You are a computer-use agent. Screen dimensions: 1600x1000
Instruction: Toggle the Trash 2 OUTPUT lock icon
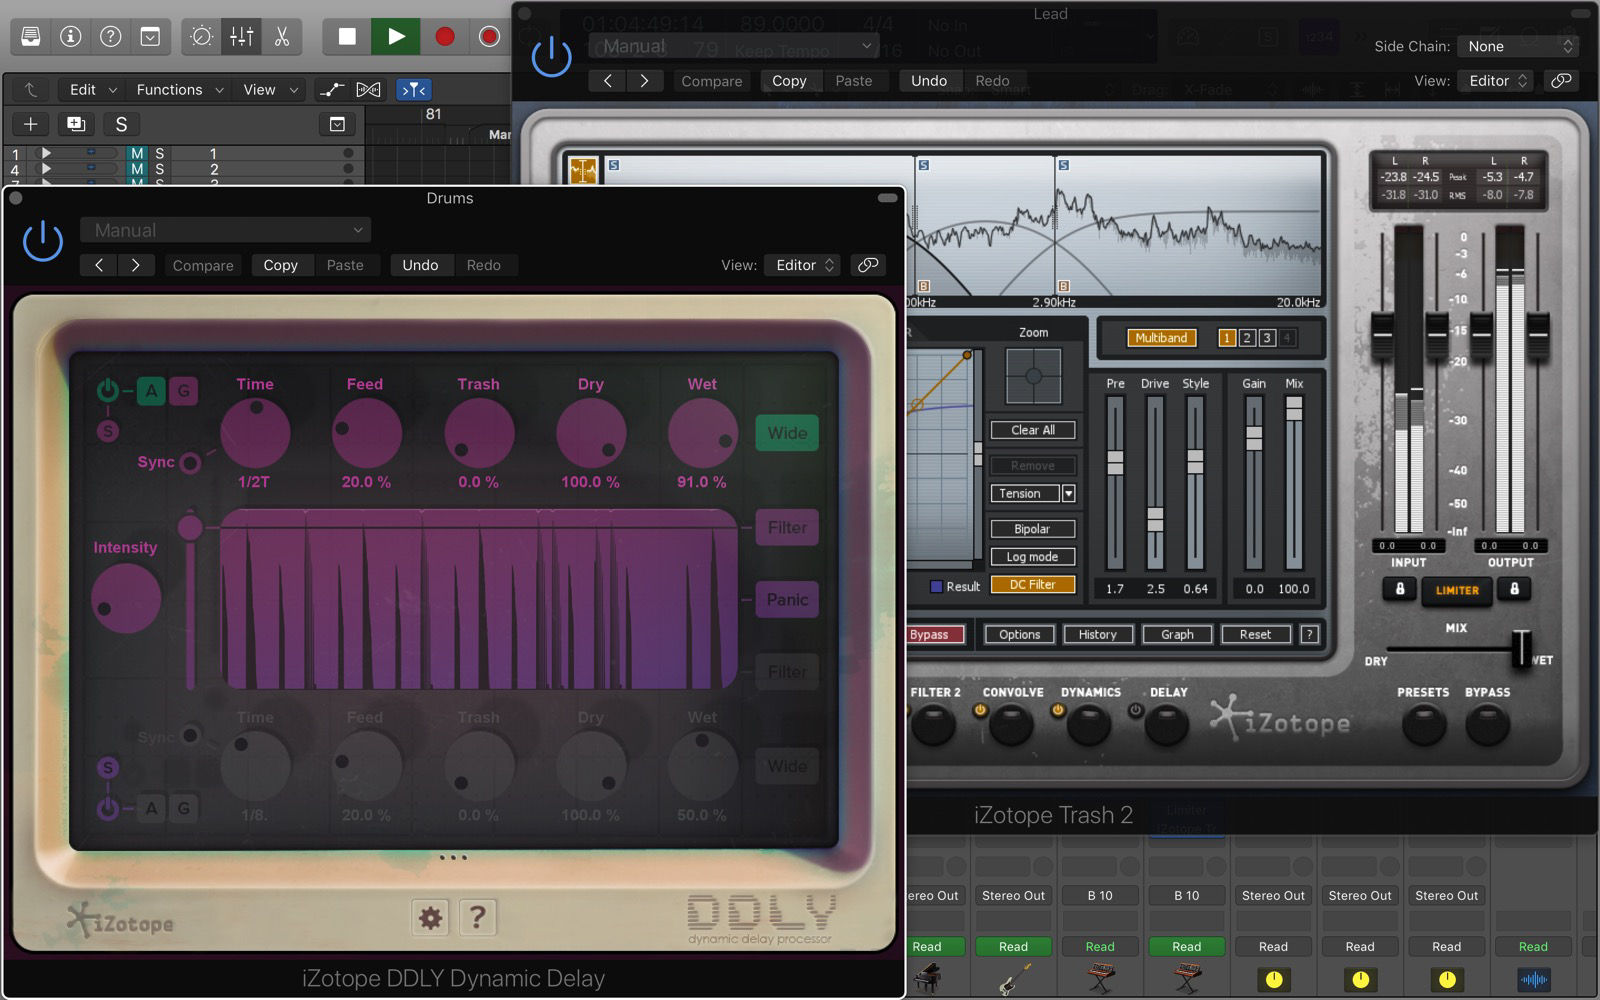tap(1514, 589)
